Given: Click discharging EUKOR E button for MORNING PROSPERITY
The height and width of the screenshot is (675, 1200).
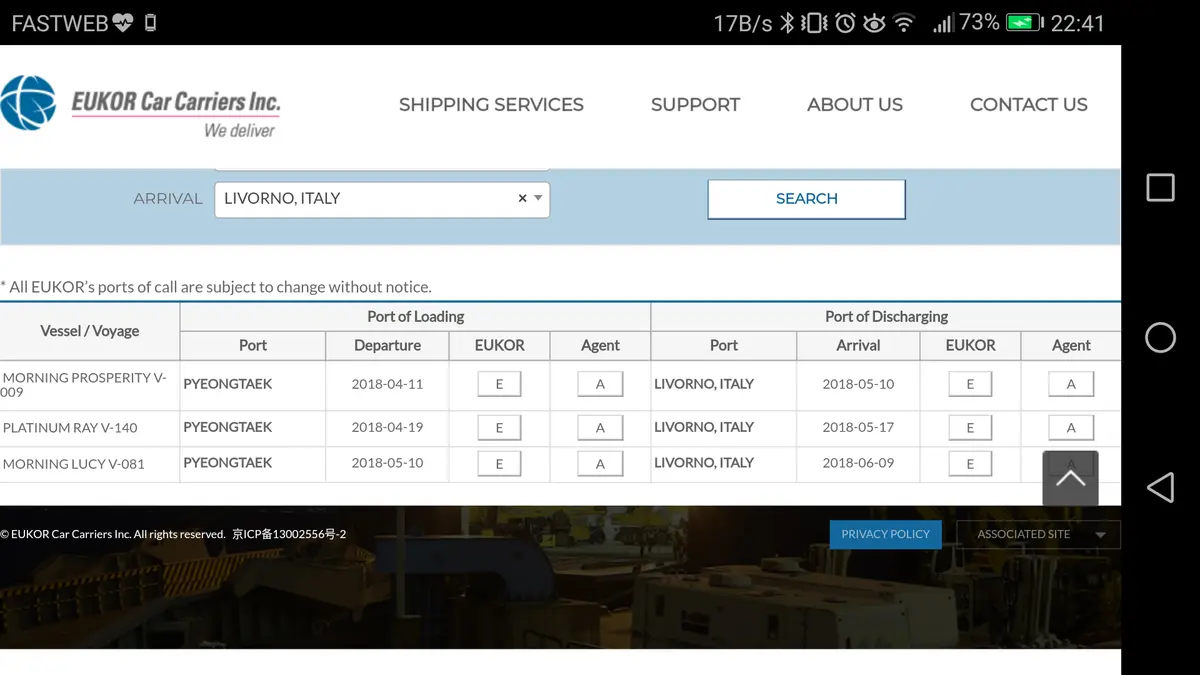Looking at the screenshot, I should pyautogui.click(x=970, y=384).
